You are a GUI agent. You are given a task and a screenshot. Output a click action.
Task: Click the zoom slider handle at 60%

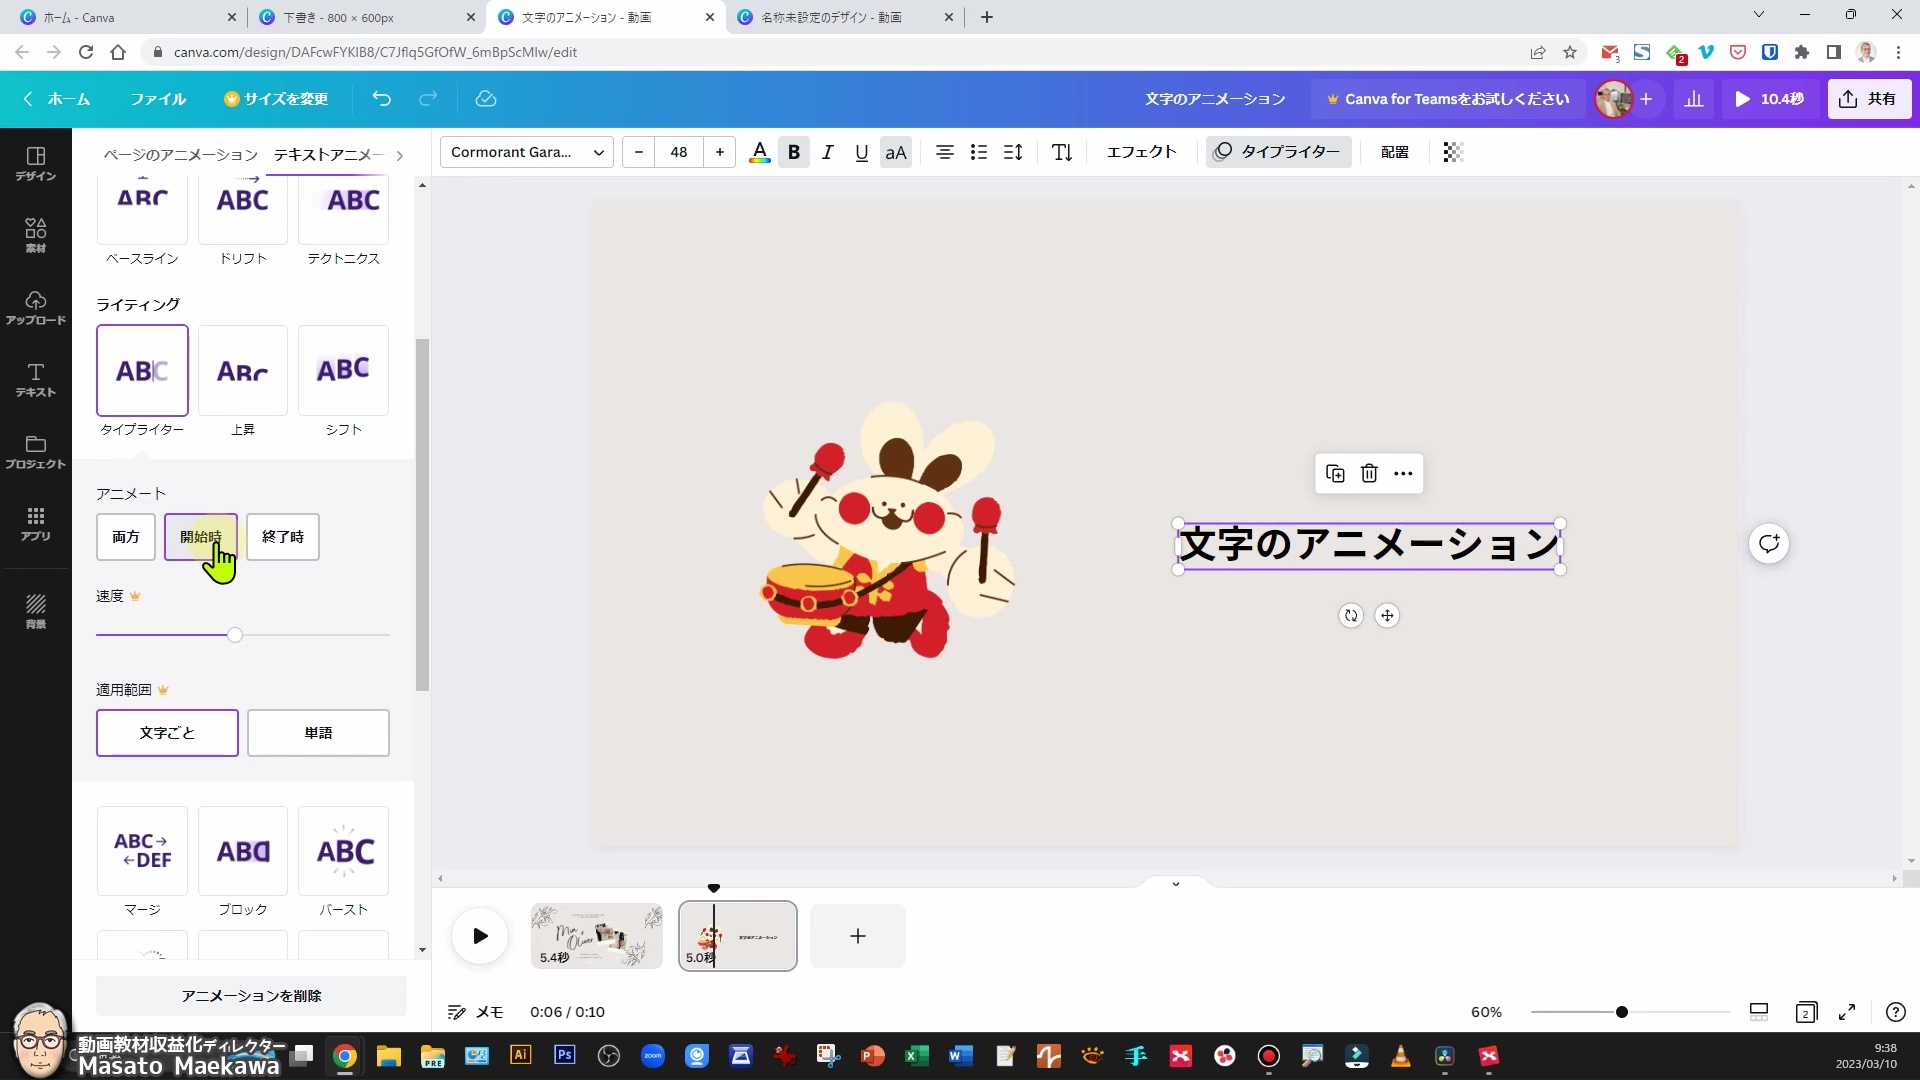click(x=1622, y=1012)
